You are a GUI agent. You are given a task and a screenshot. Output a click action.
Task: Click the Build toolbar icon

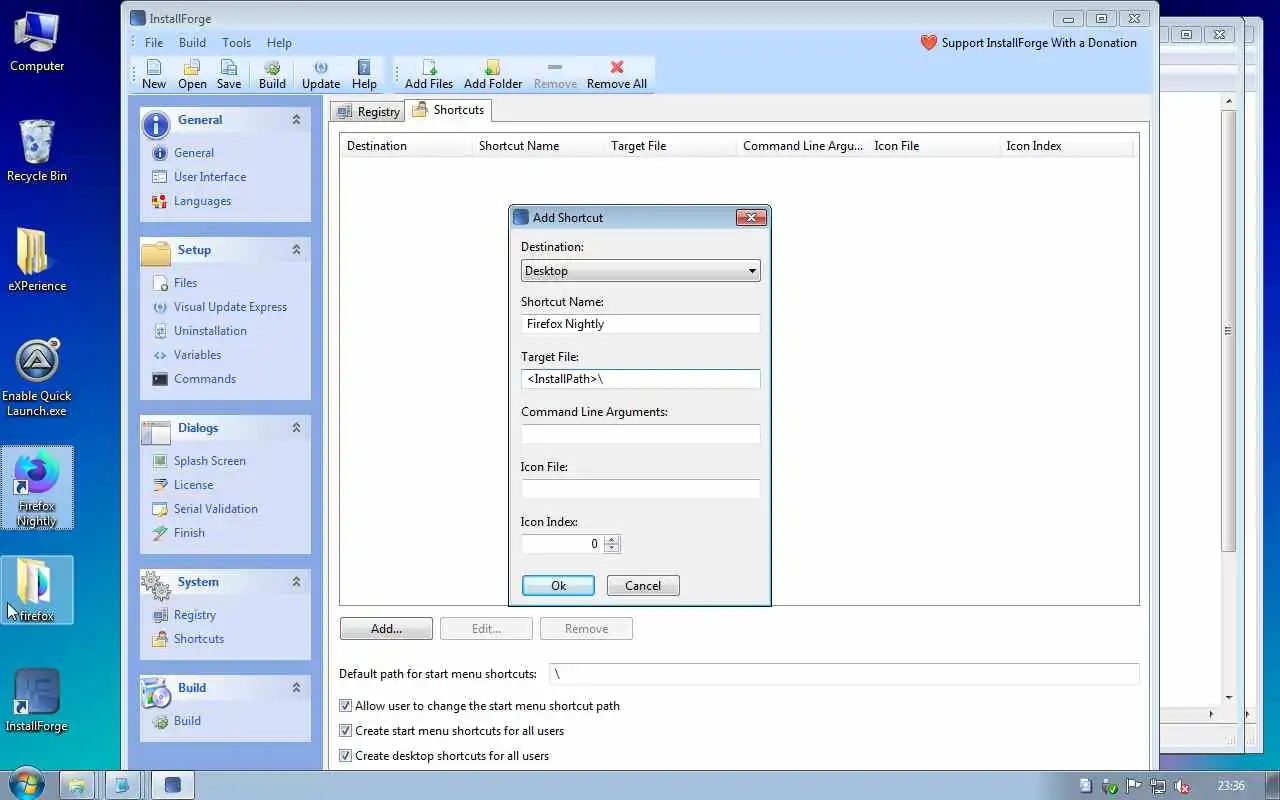point(272,74)
